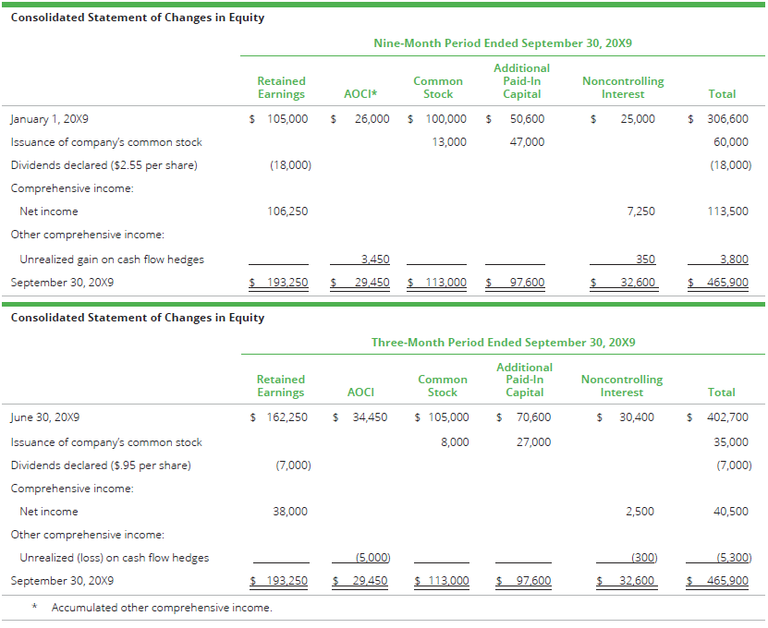Select the AOCI* column header with asterisk

pos(359,94)
